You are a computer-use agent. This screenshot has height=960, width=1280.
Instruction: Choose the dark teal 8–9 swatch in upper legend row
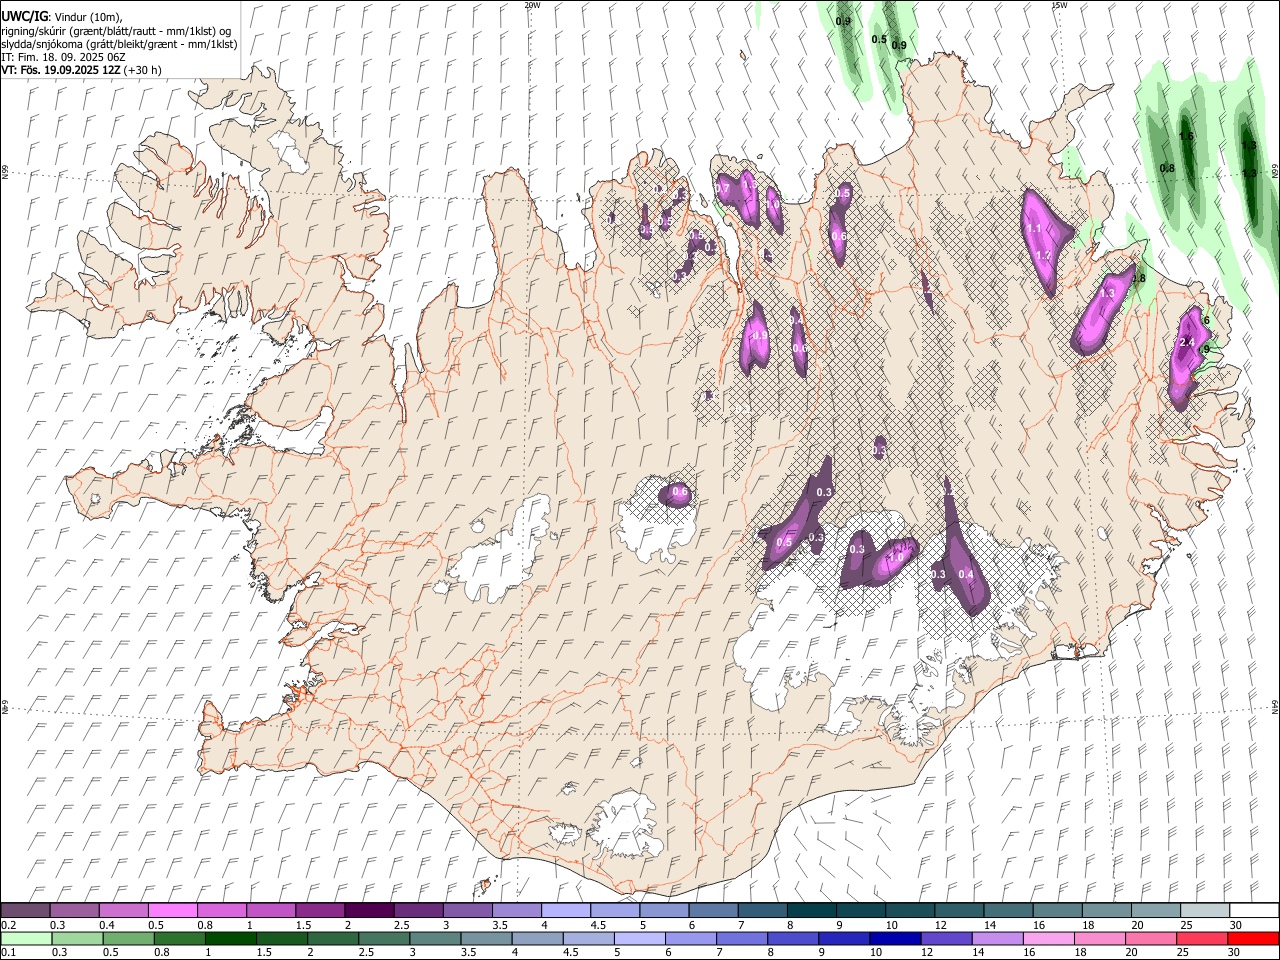point(812,911)
